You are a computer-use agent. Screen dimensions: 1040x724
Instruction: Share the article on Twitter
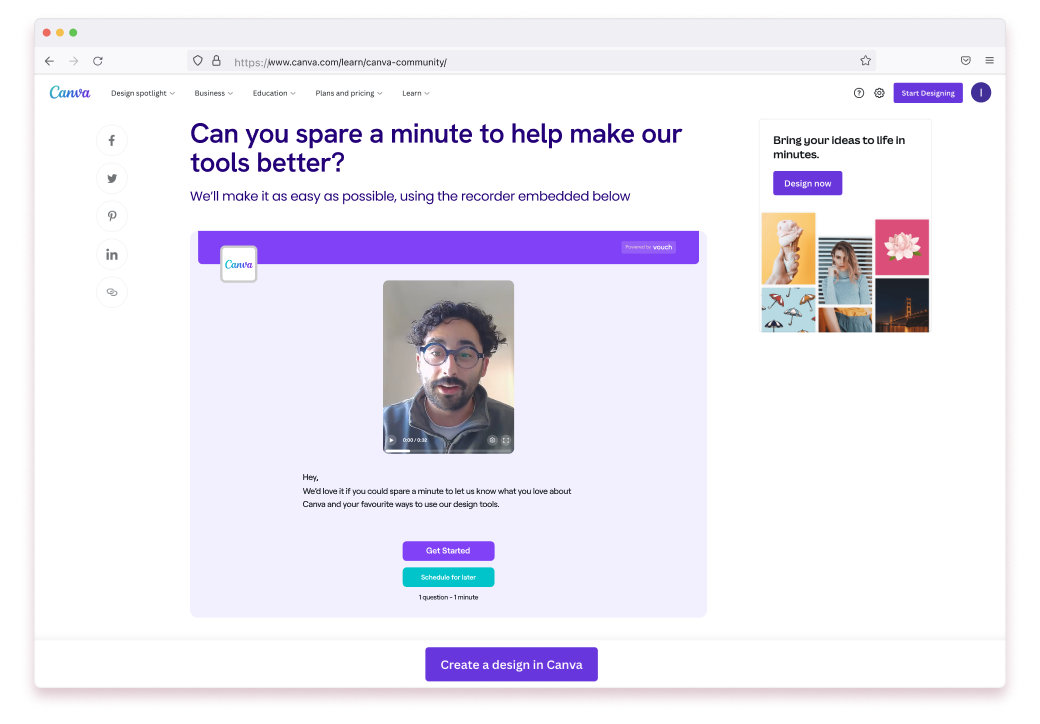click(112, 178)
